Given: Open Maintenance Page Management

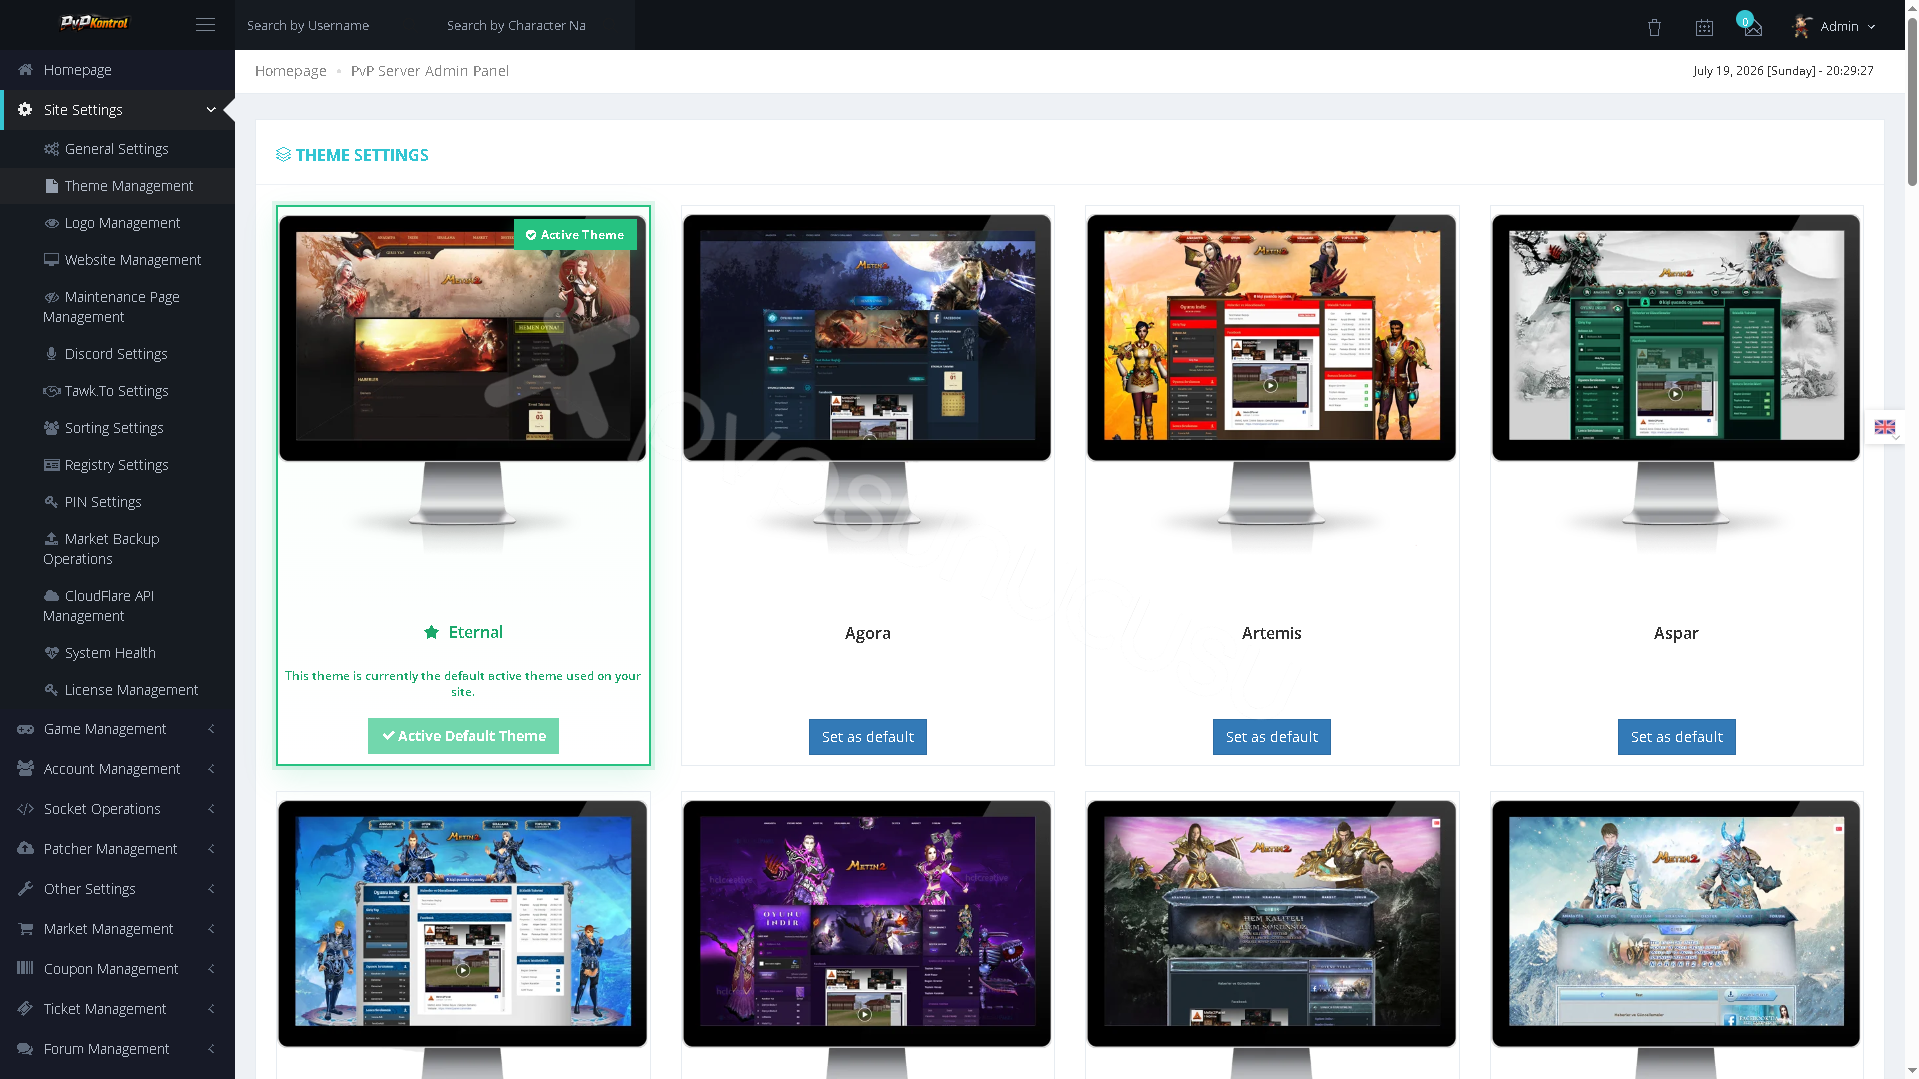Looking at the screenshot, I should coord(117,307).
